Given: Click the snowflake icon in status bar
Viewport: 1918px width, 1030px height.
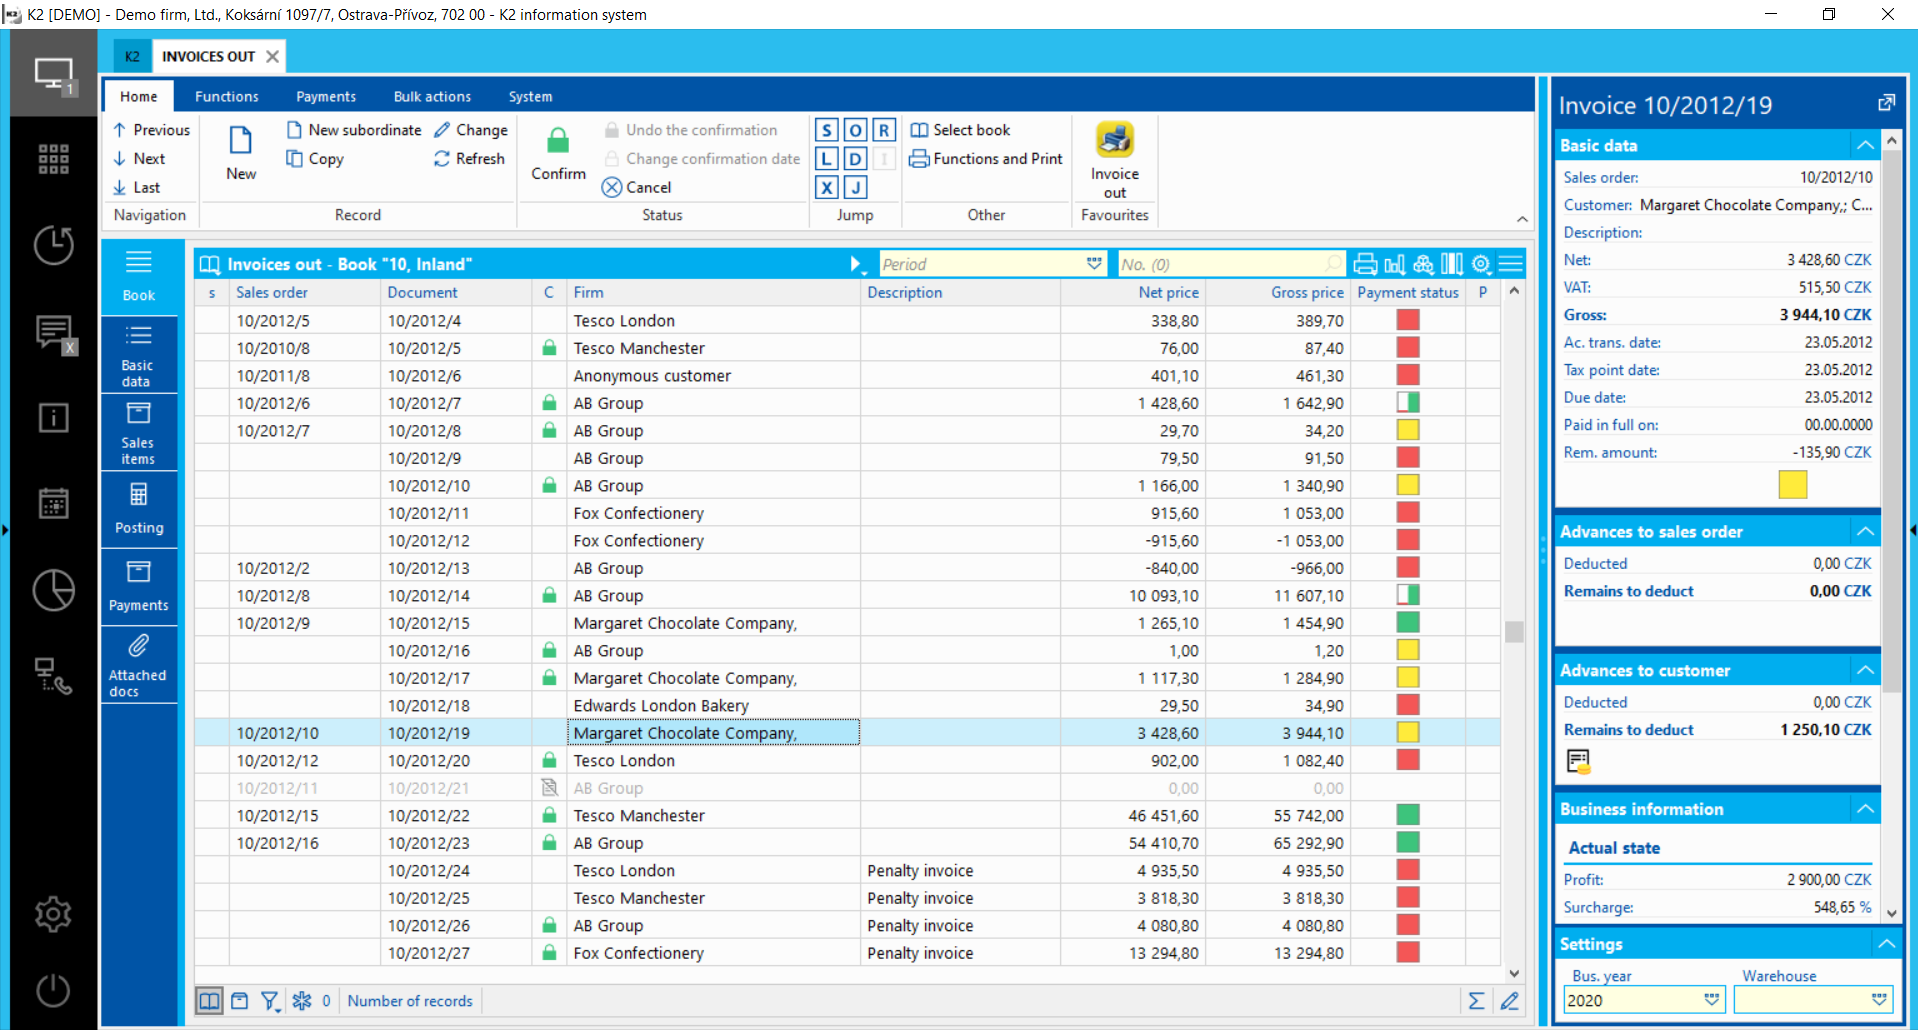Looking at the screenshot, I should click(302, 1001).
